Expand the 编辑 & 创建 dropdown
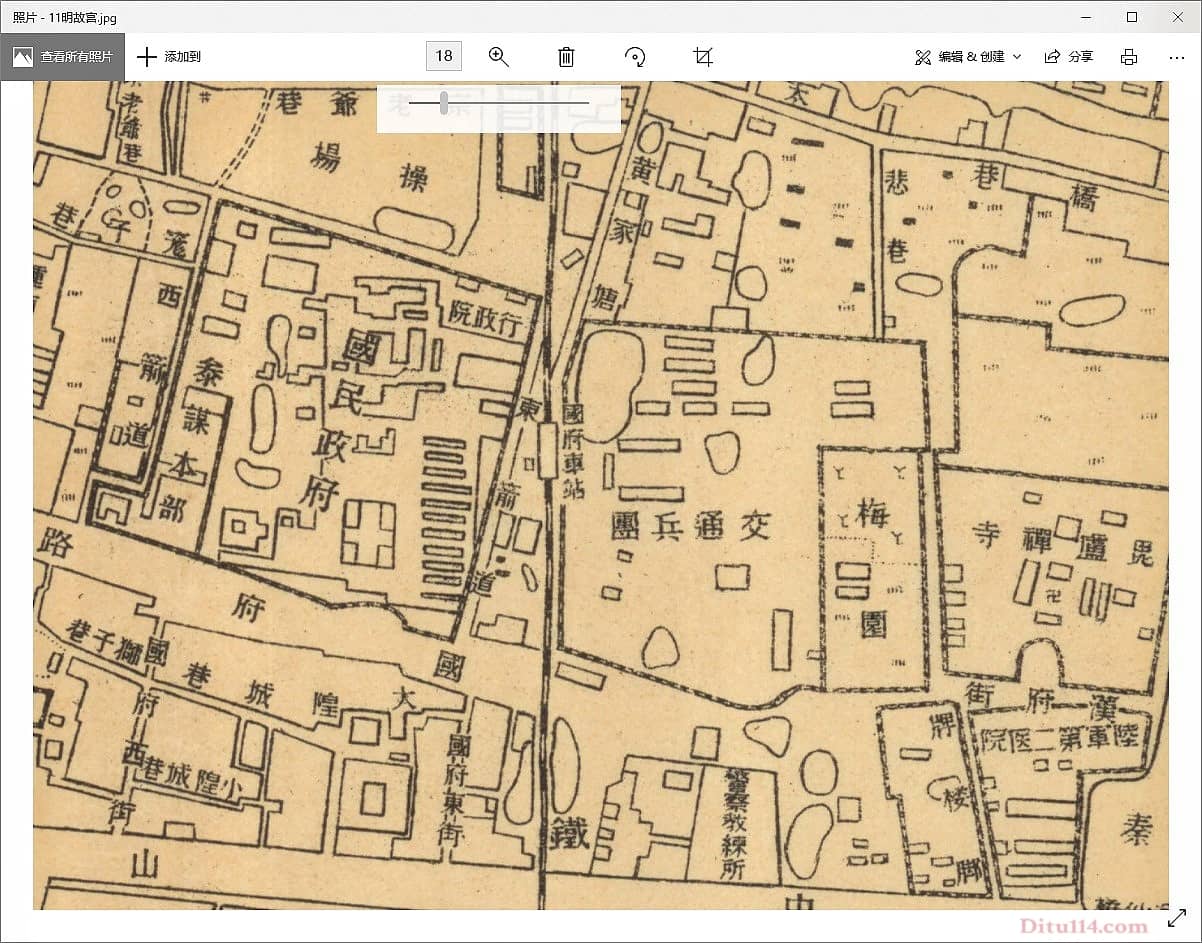The image size is (1202, 943). (x=968, y=57)
